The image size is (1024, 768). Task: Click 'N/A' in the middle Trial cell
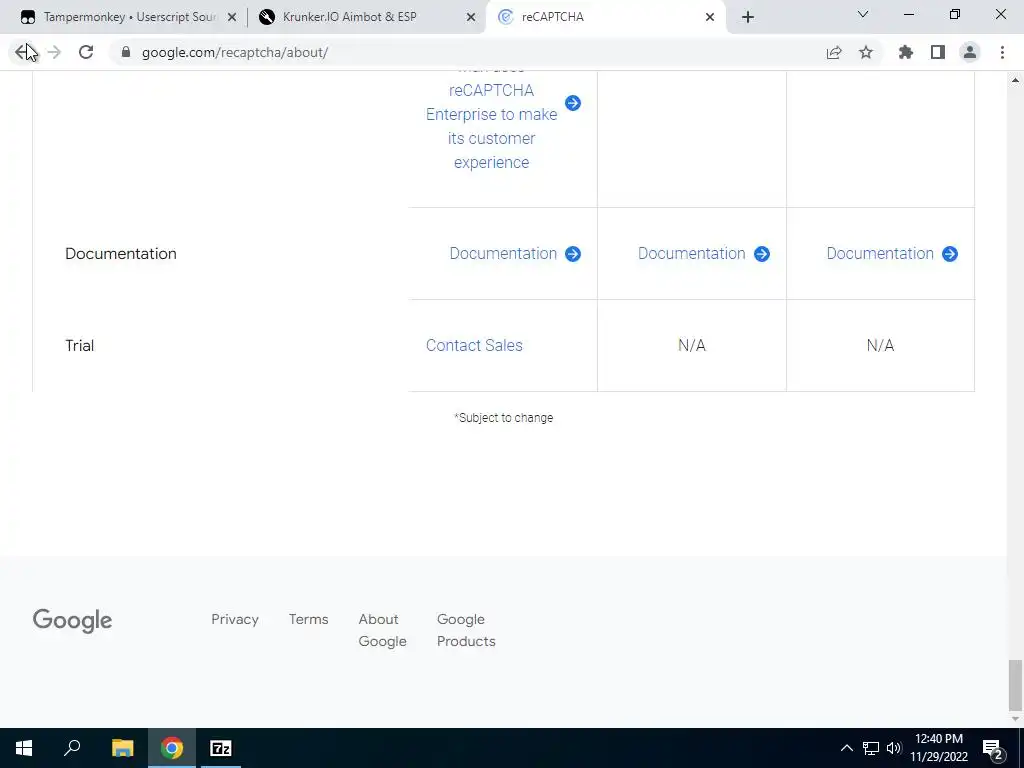(x=692, y=345)
